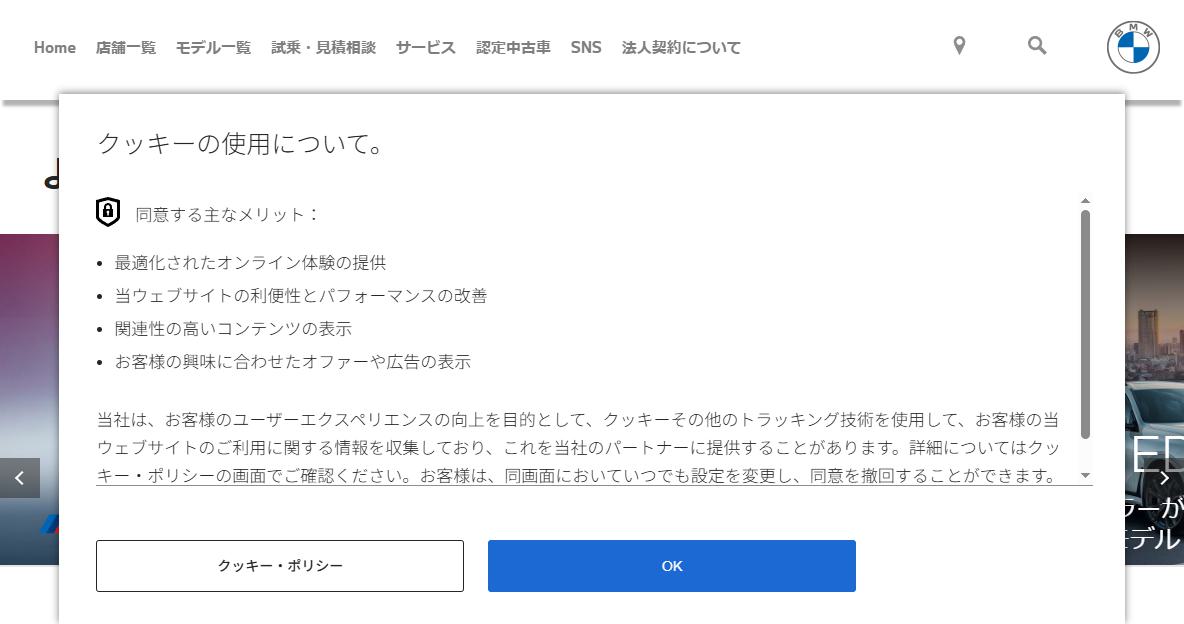The height and width of the screenshot is (624, 1184).
Task: Click scrollbar down arrow in cookie text
Action: point(1085,475)
